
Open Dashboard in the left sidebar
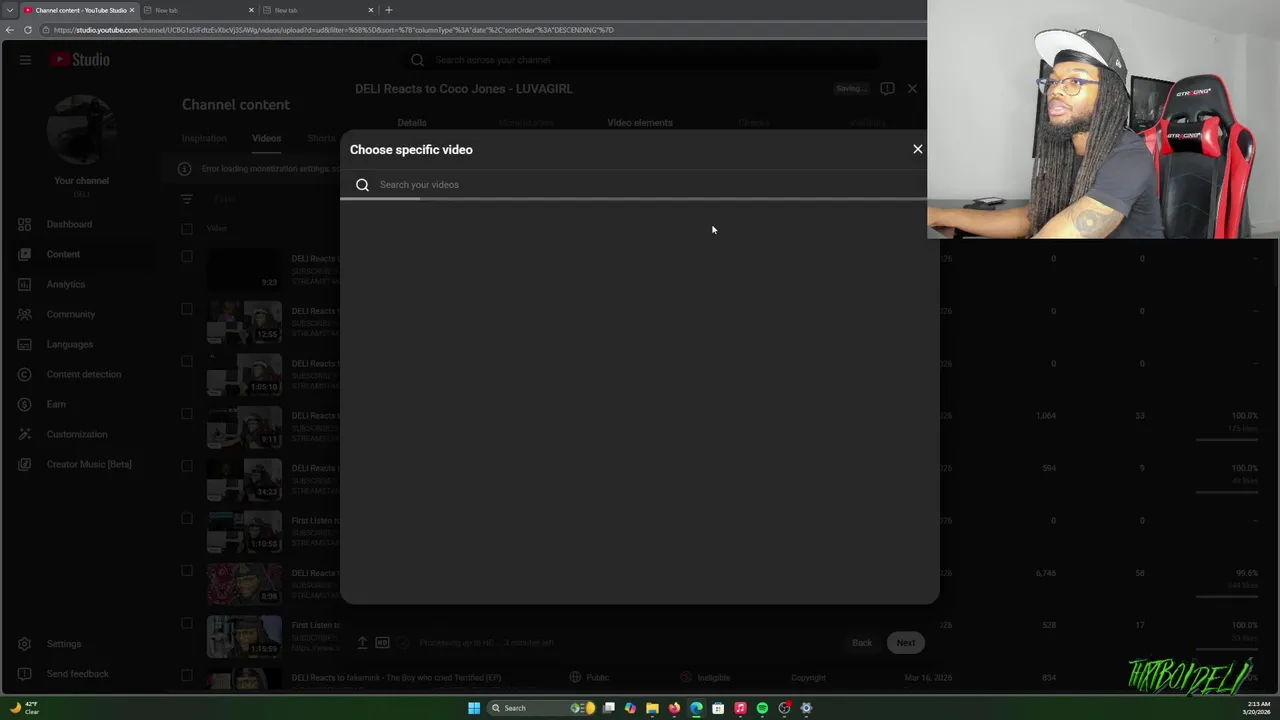[x=69, y=224]
